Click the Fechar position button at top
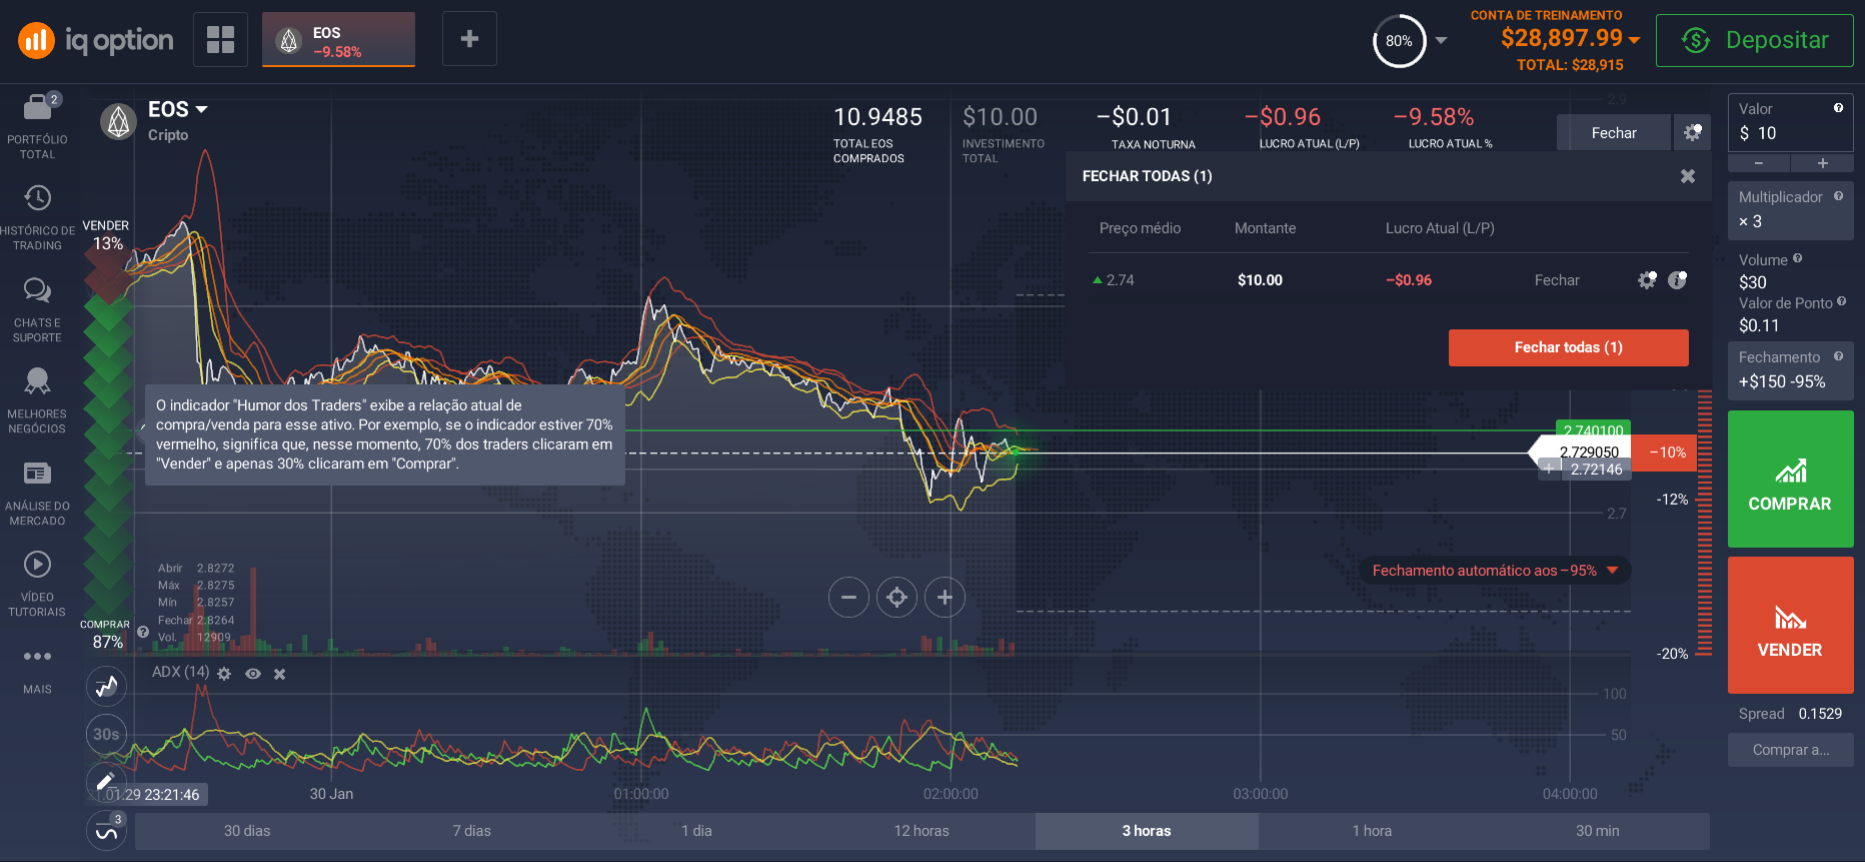This screenshot has height=862, width=1865. click(1613, 133)
